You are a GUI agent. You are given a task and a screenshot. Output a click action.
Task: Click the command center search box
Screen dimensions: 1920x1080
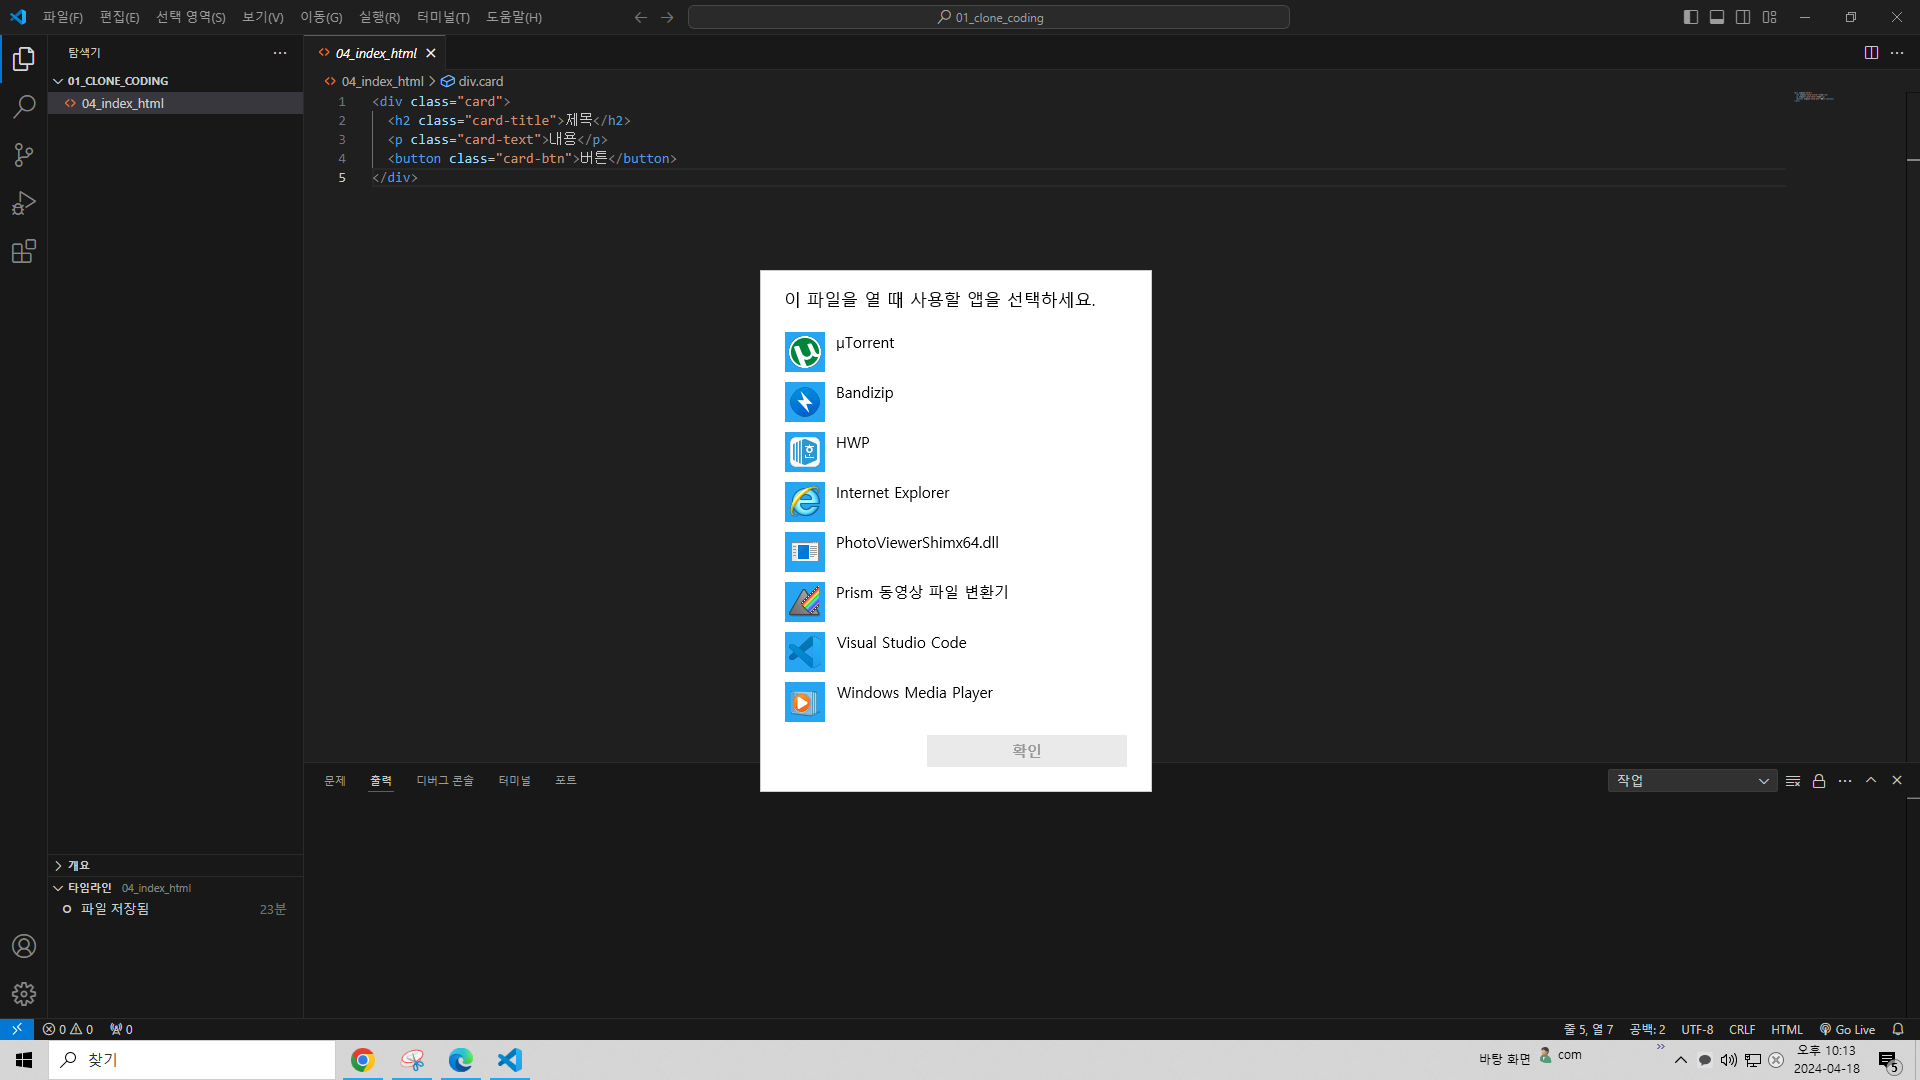(988, 17)
